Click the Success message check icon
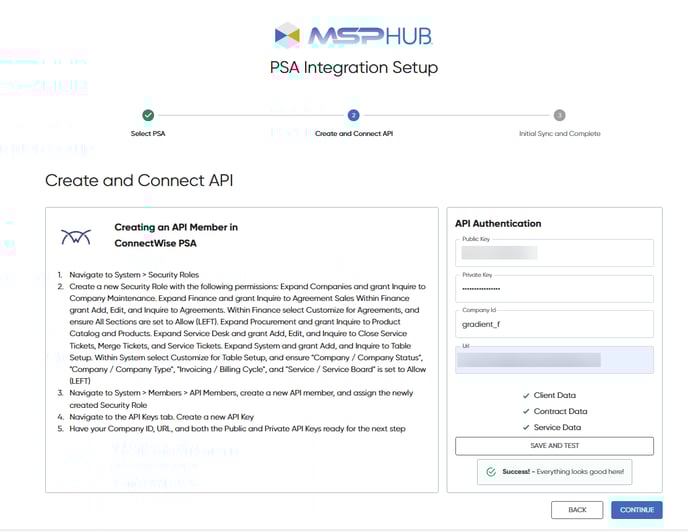The image size is (688, 532). pyautogui.click(x=491, y=472)
